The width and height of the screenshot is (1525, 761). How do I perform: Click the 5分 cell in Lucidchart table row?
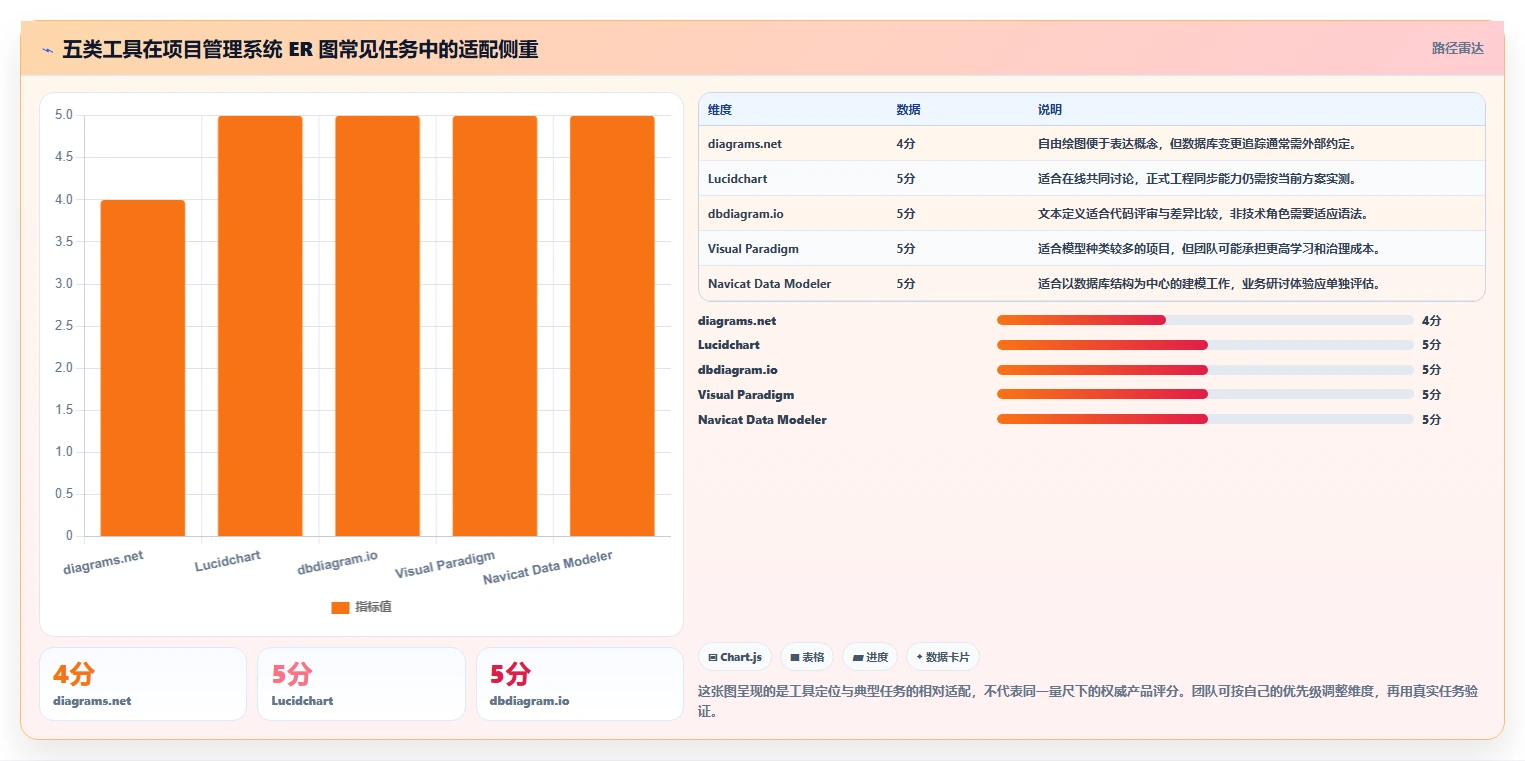(906, 179)
